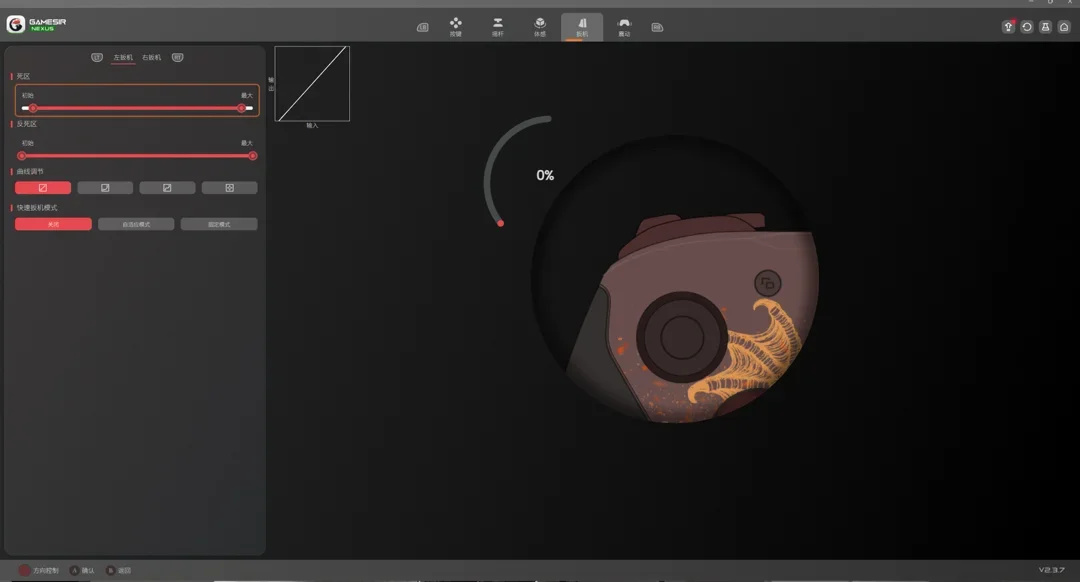Click the 反死区 section heading
Screen dimensions: 1080x582
(27, 124)
